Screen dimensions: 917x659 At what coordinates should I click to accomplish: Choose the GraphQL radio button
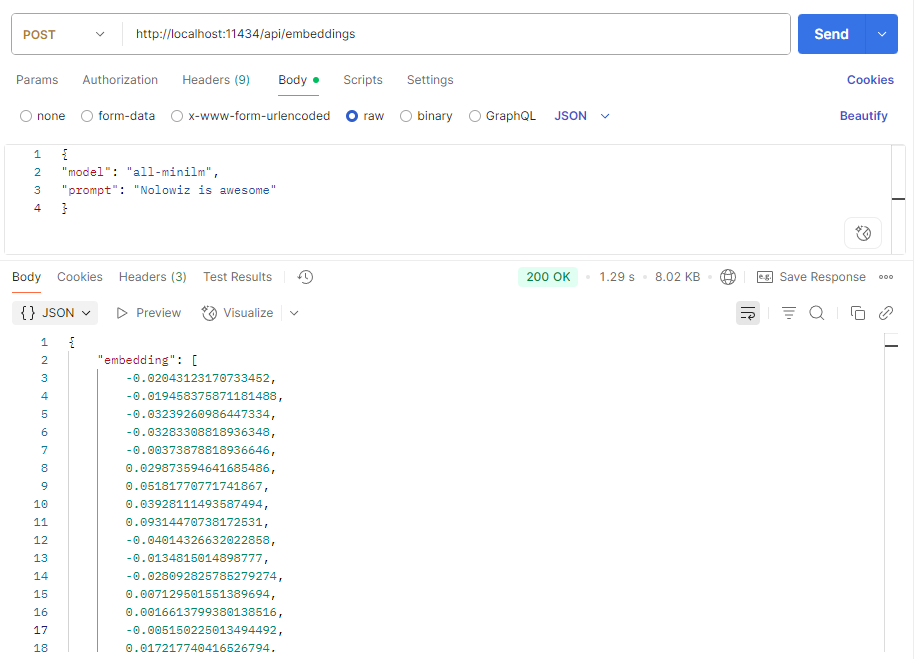[x=475, y=116]
